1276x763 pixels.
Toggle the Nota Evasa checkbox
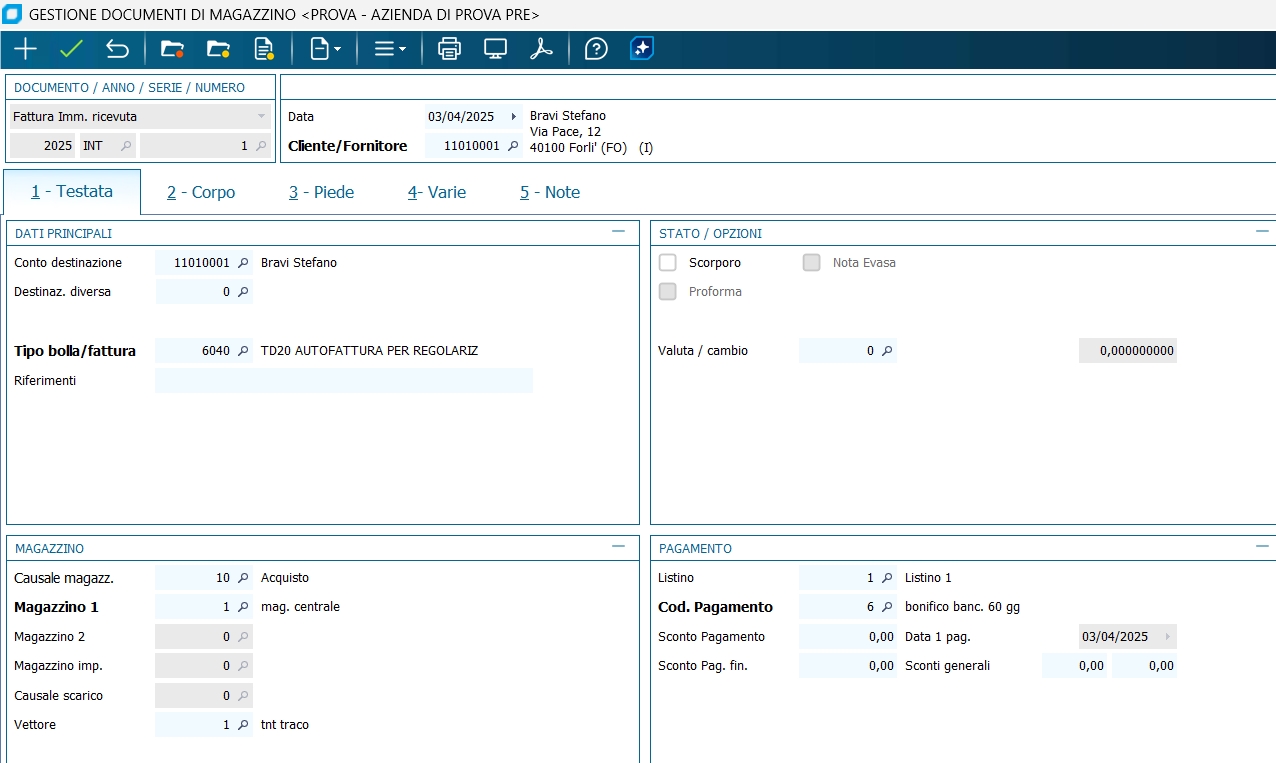812,263
